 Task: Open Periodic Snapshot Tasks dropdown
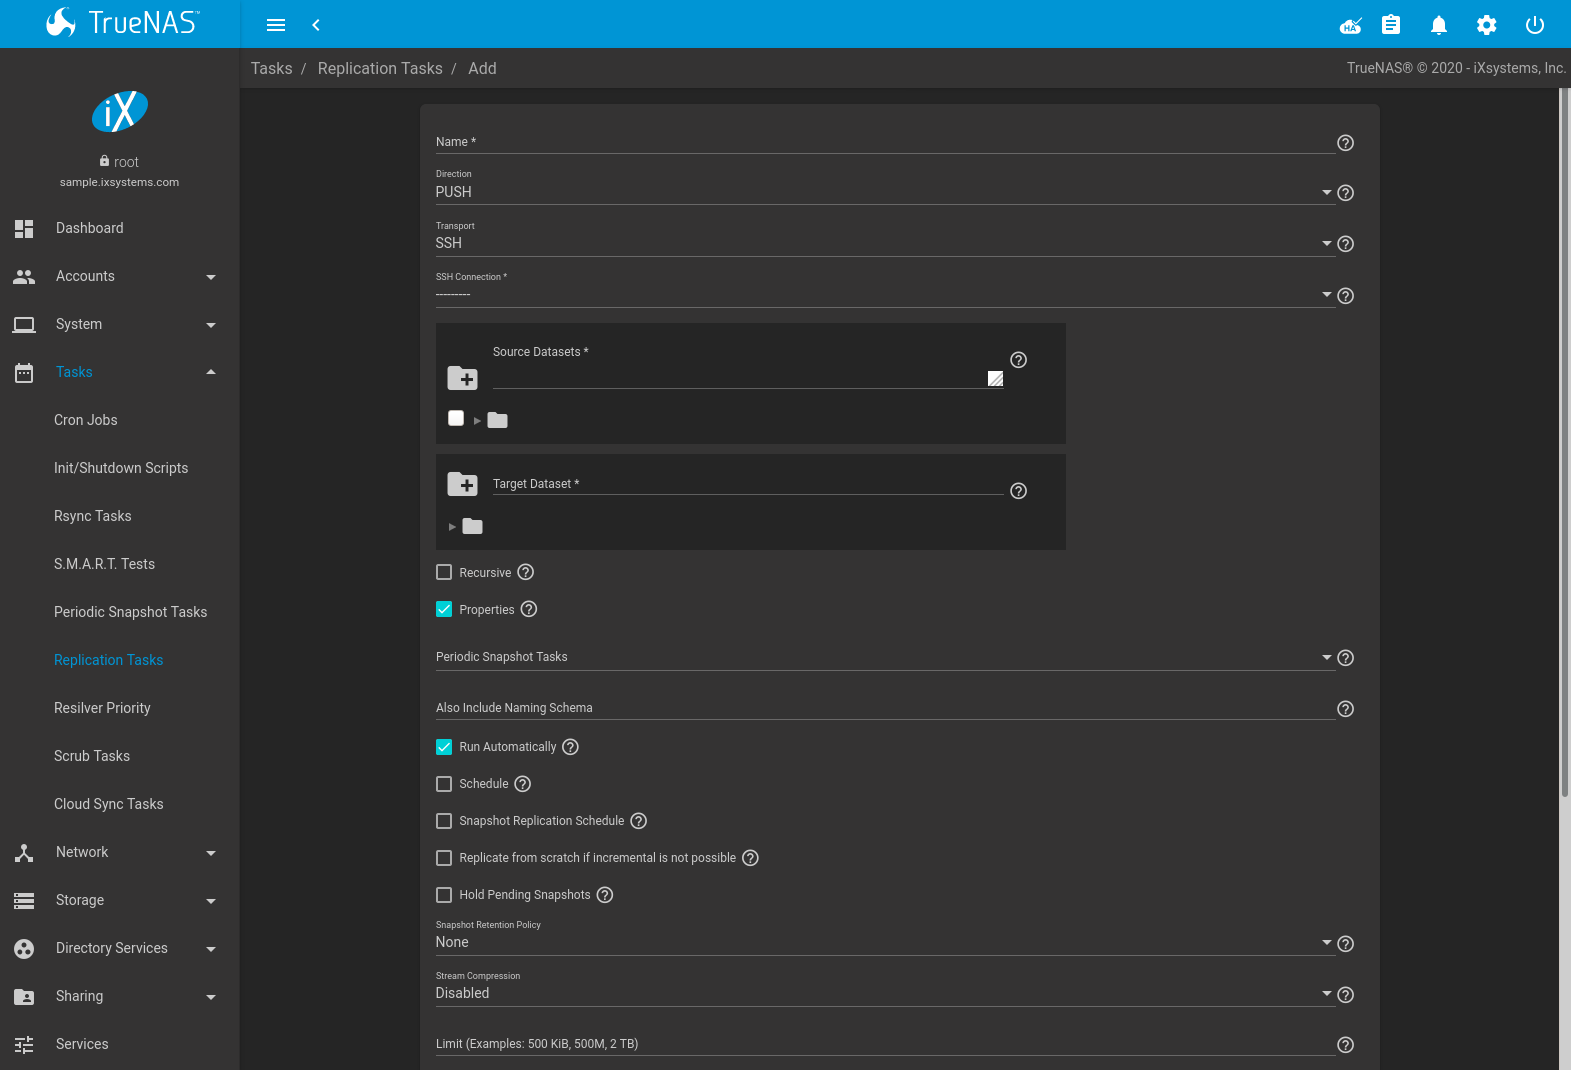coord(885,657)
